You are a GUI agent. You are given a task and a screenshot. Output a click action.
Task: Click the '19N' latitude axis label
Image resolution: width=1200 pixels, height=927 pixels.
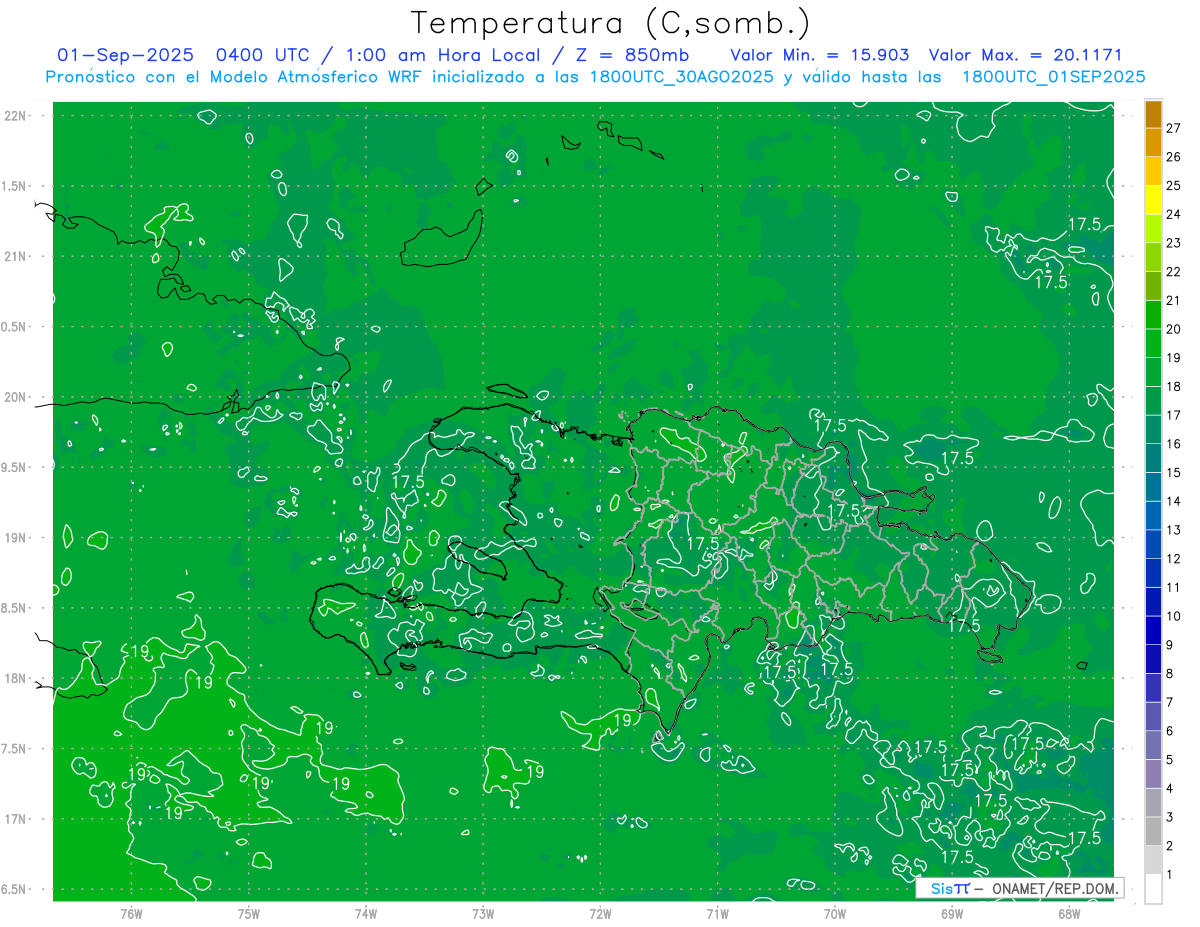pos(16,538)
